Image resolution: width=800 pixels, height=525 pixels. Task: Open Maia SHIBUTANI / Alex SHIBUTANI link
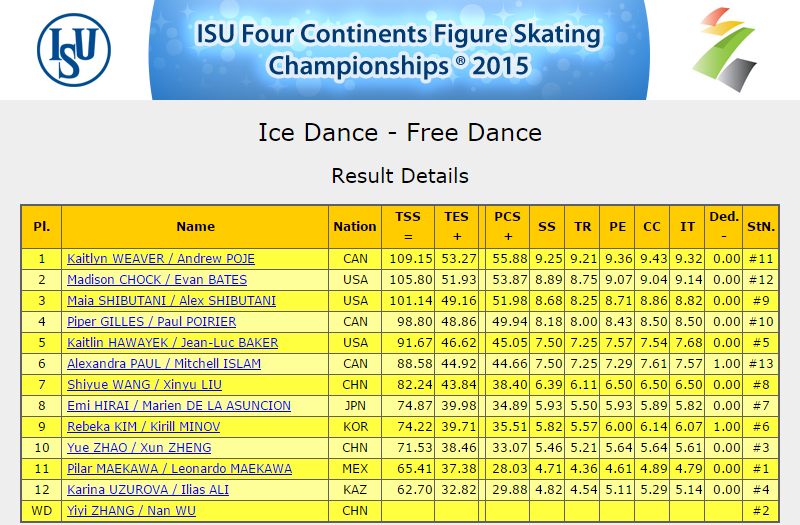(171, 301)
